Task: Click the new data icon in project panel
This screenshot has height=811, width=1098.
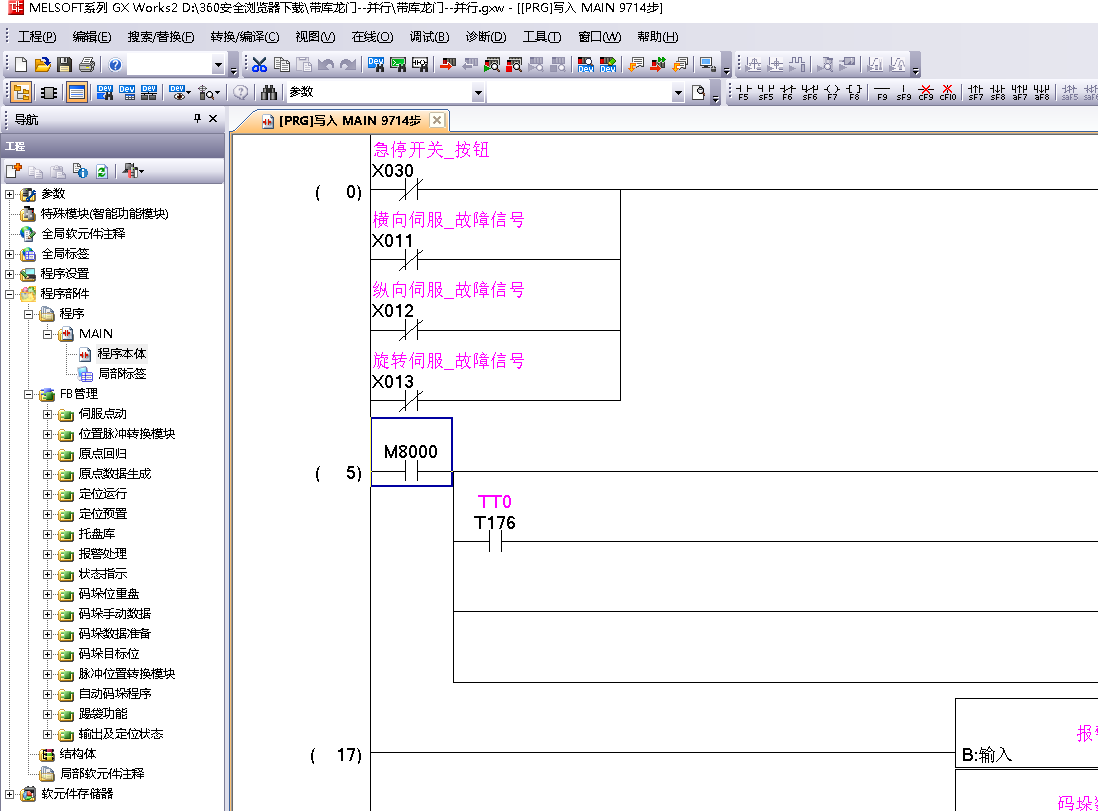Action: coord(14,171)
